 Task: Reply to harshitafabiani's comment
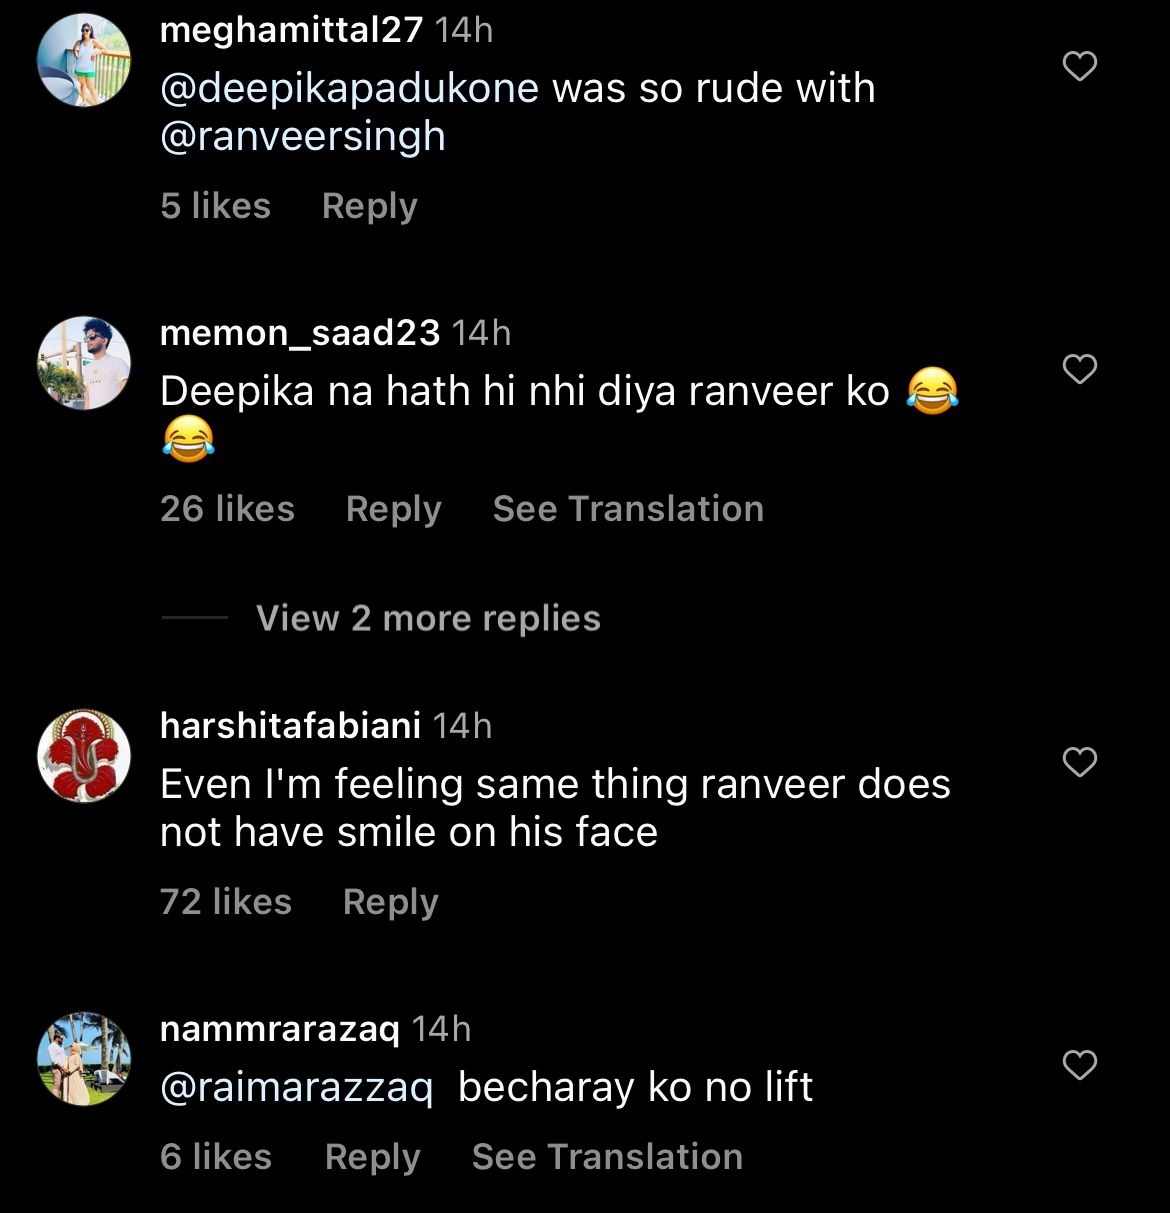pos(390,902)
